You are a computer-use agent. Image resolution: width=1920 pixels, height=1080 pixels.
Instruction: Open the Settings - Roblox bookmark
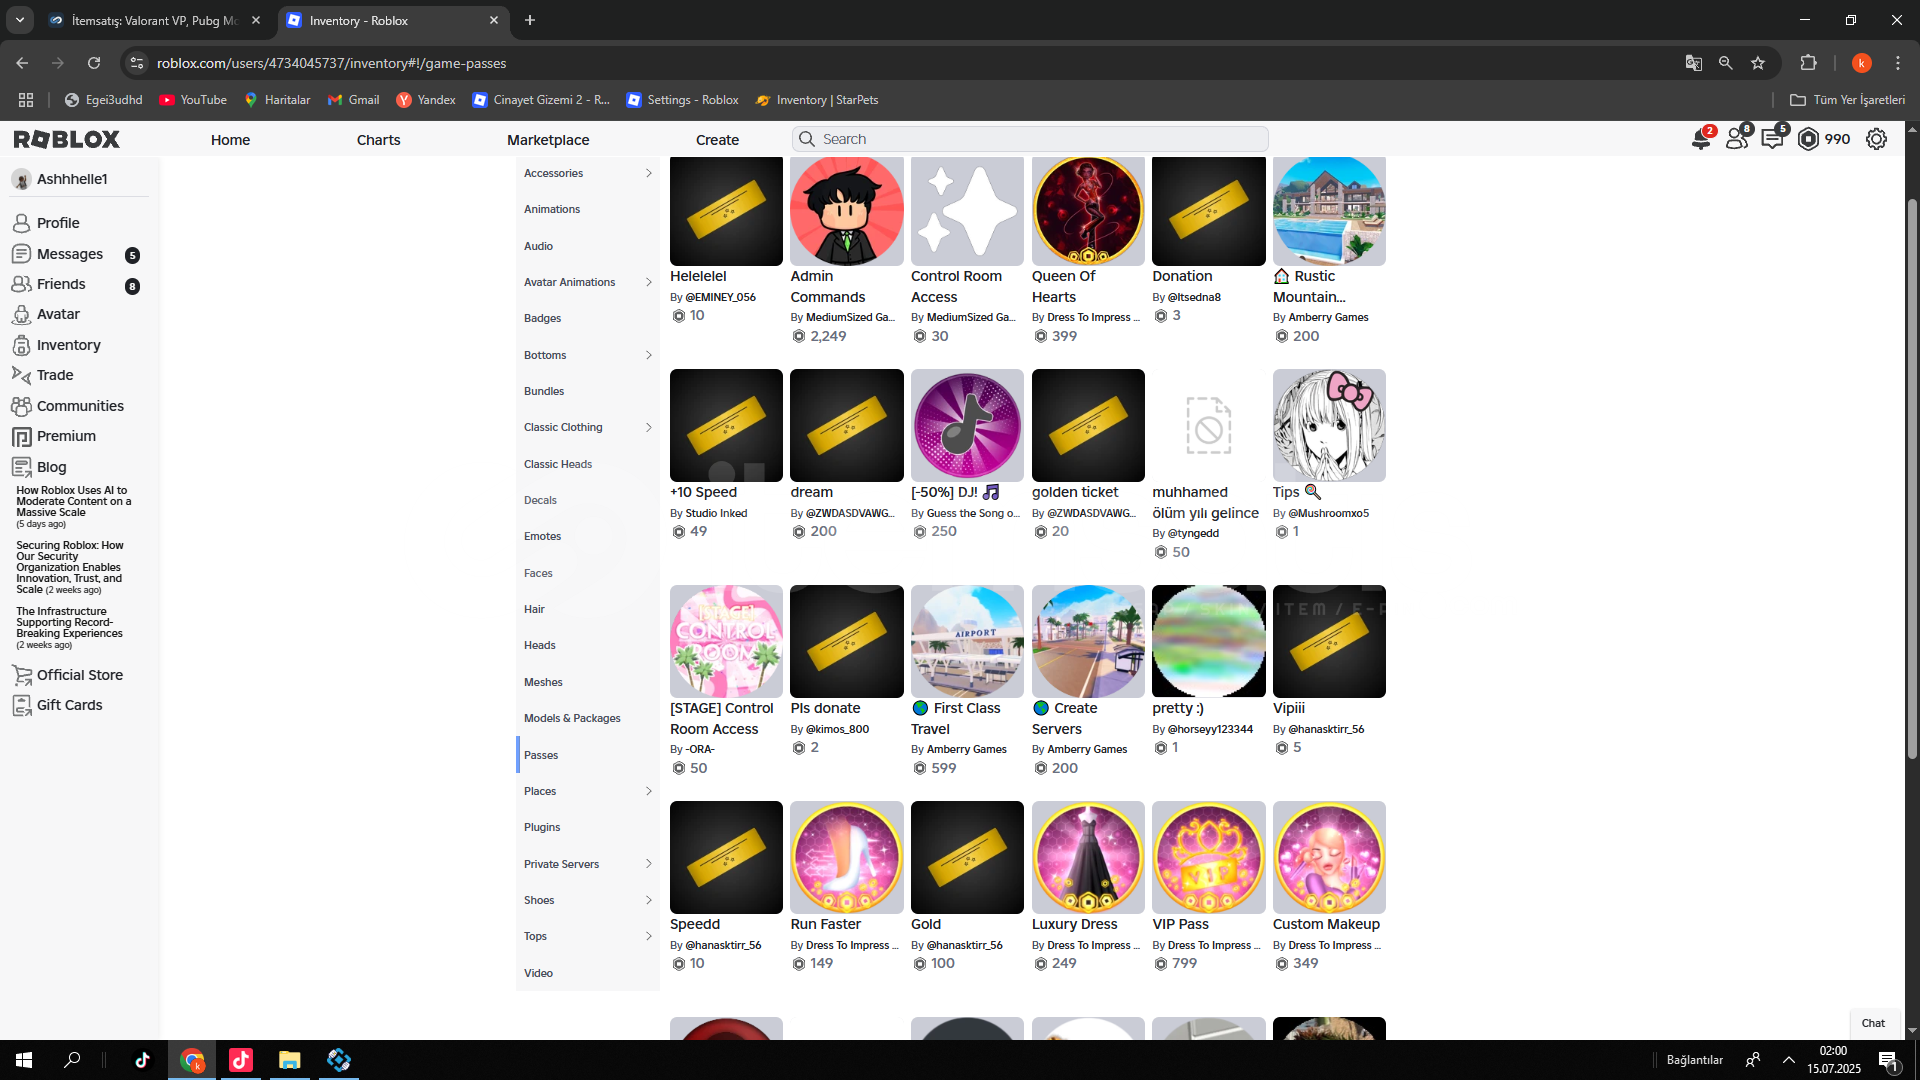pos(682,100)
